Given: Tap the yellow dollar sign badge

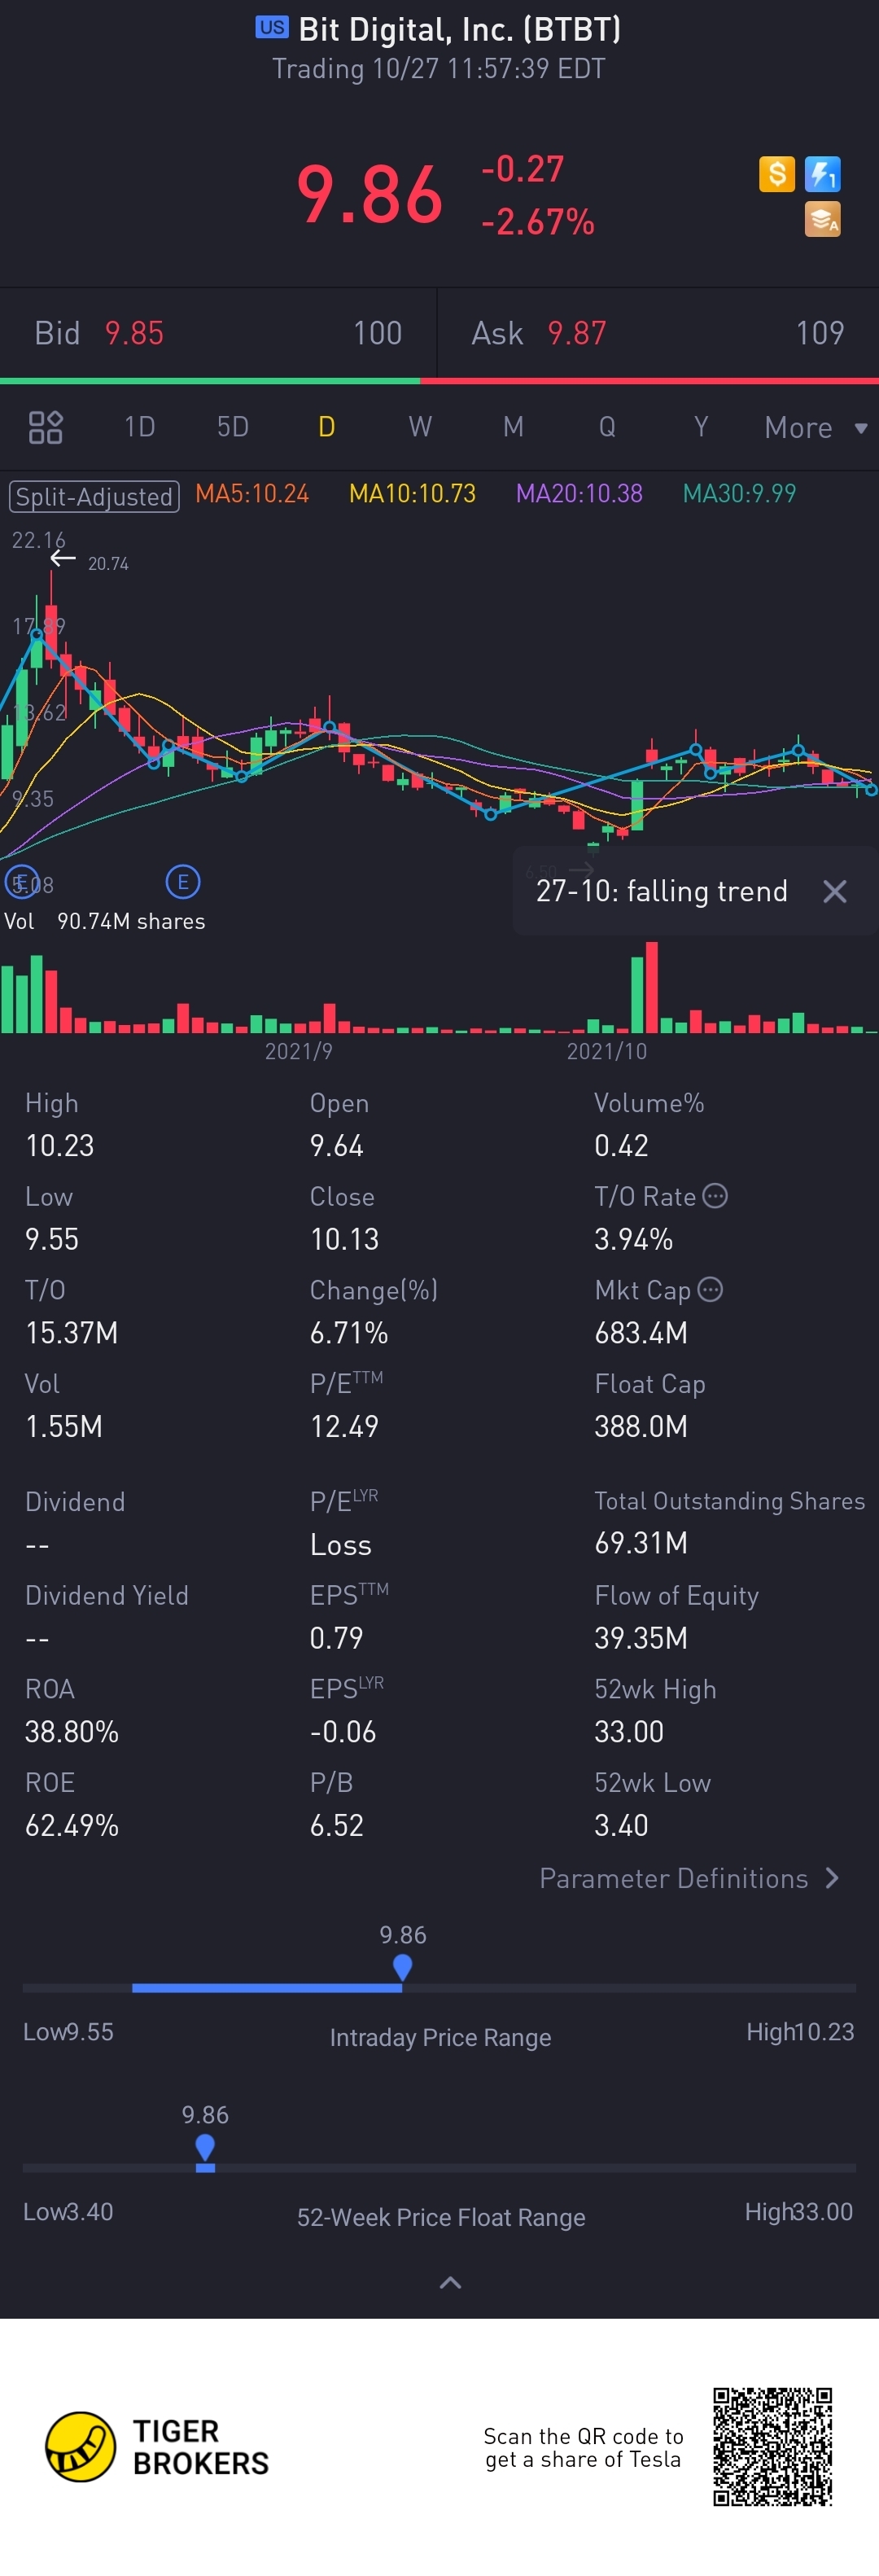Looking at the screenshot, I should (776, 174).
